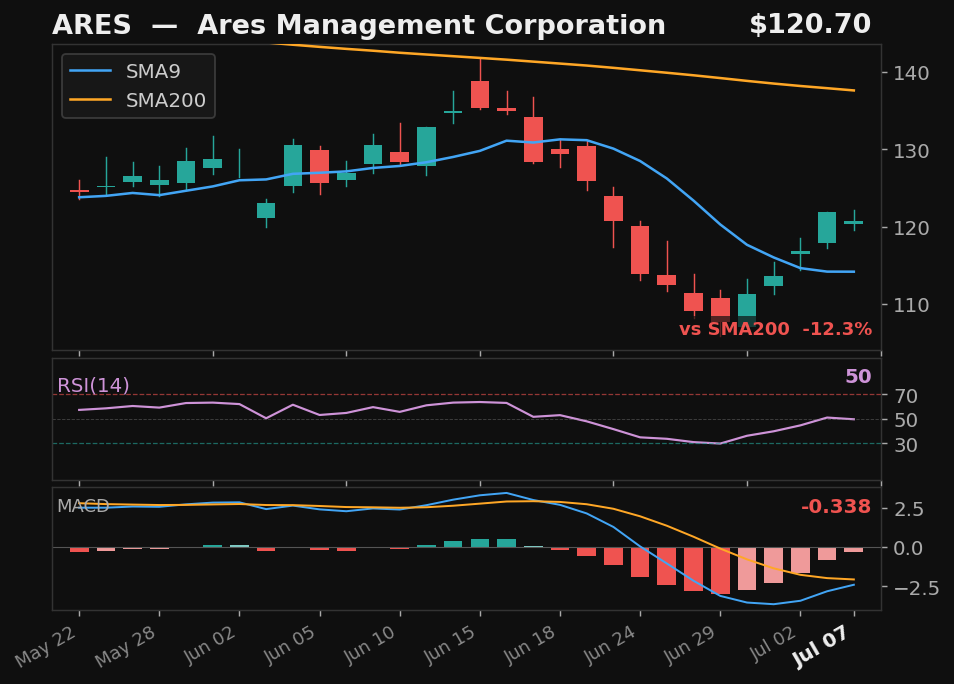This screenshot has width=954, height=684.
Task: Click the last green candlestick near 120
Action: click(x=854, y=222)
